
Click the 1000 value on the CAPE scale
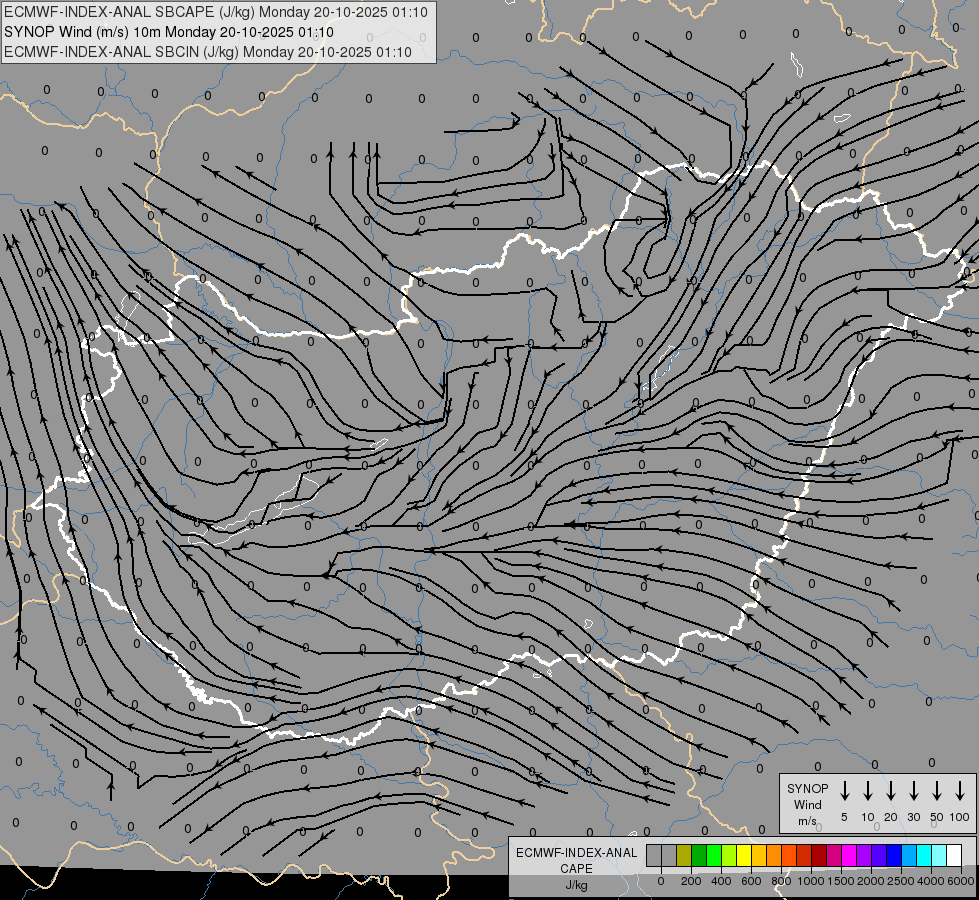[x=811, y=881]
